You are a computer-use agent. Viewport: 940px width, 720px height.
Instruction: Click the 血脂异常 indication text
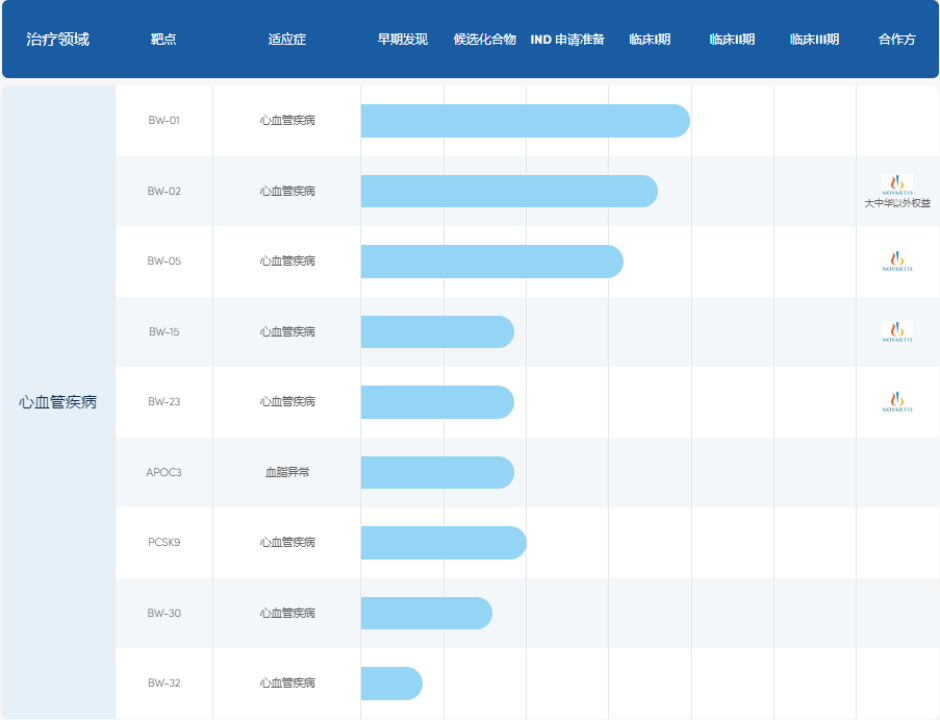287,472
